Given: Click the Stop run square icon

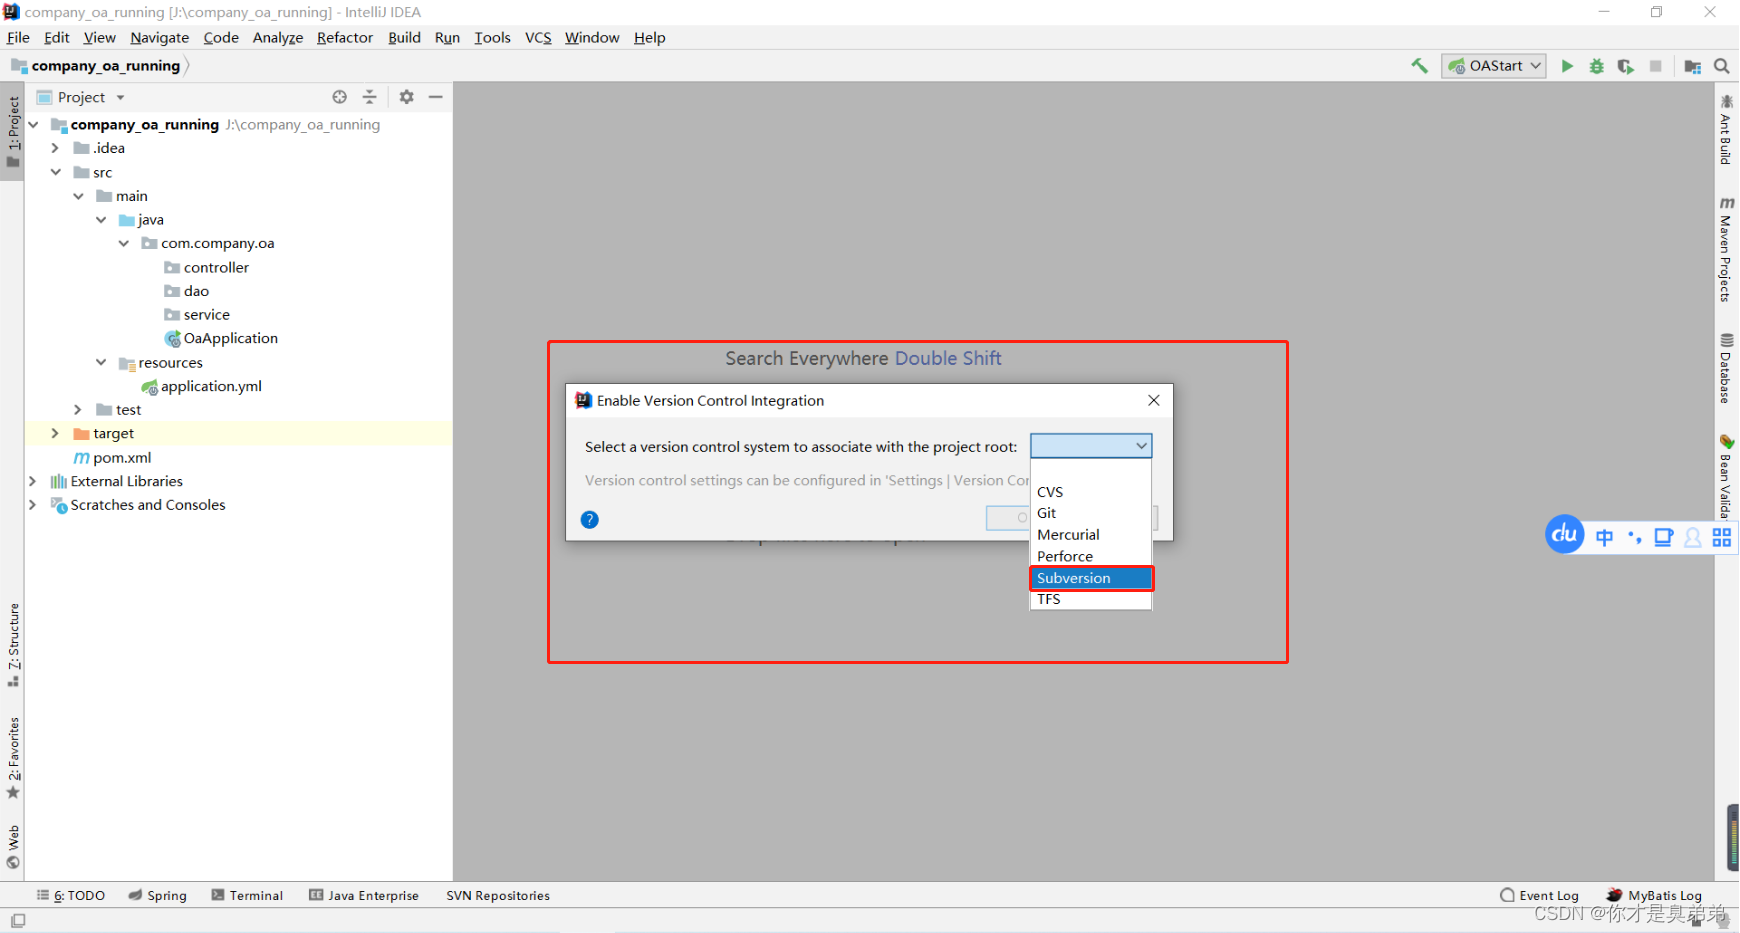Looking at the screenshot, I should click(x=1656, y=66).
